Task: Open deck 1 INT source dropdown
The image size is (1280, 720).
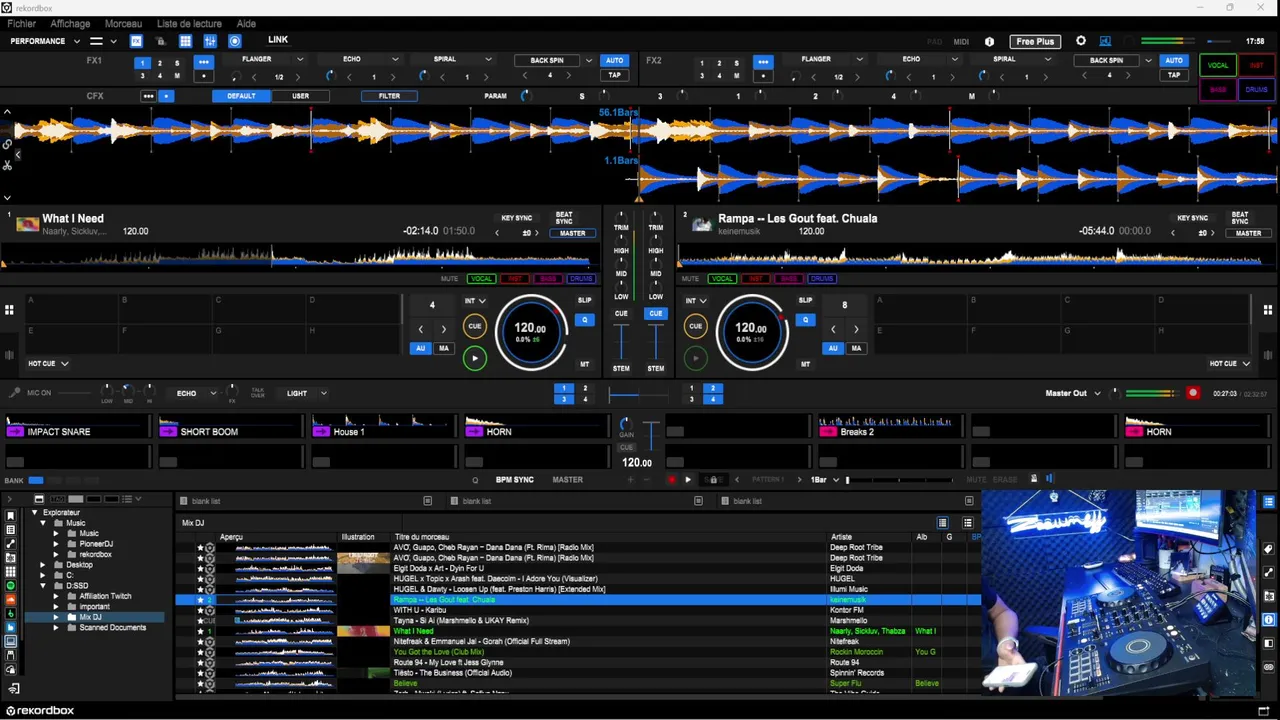Action: [474, 300]
